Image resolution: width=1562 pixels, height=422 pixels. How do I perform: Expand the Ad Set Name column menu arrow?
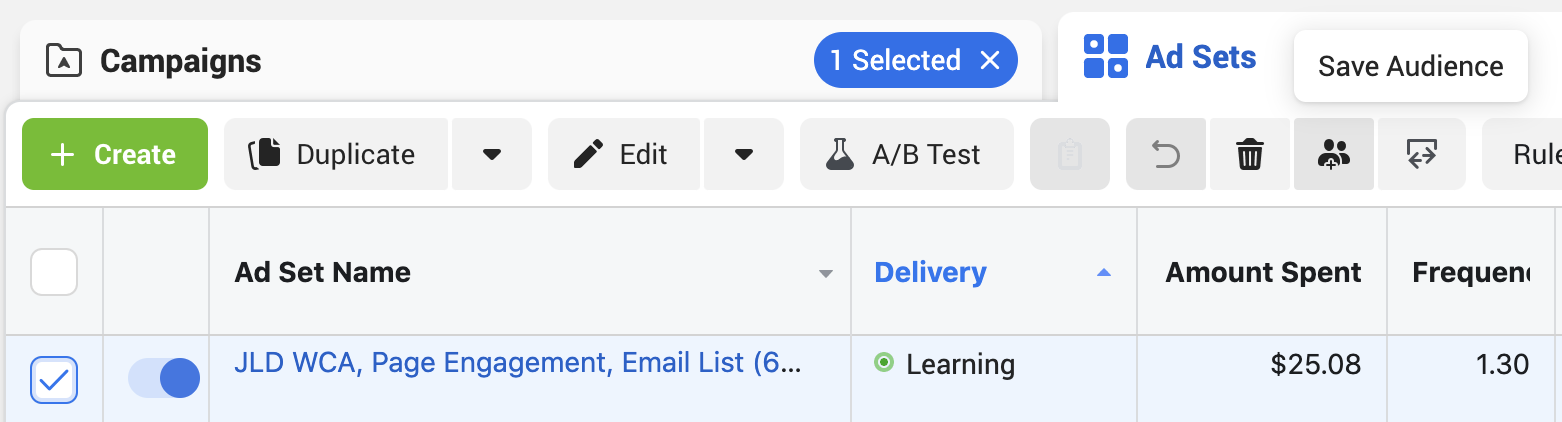pos(825,274)
